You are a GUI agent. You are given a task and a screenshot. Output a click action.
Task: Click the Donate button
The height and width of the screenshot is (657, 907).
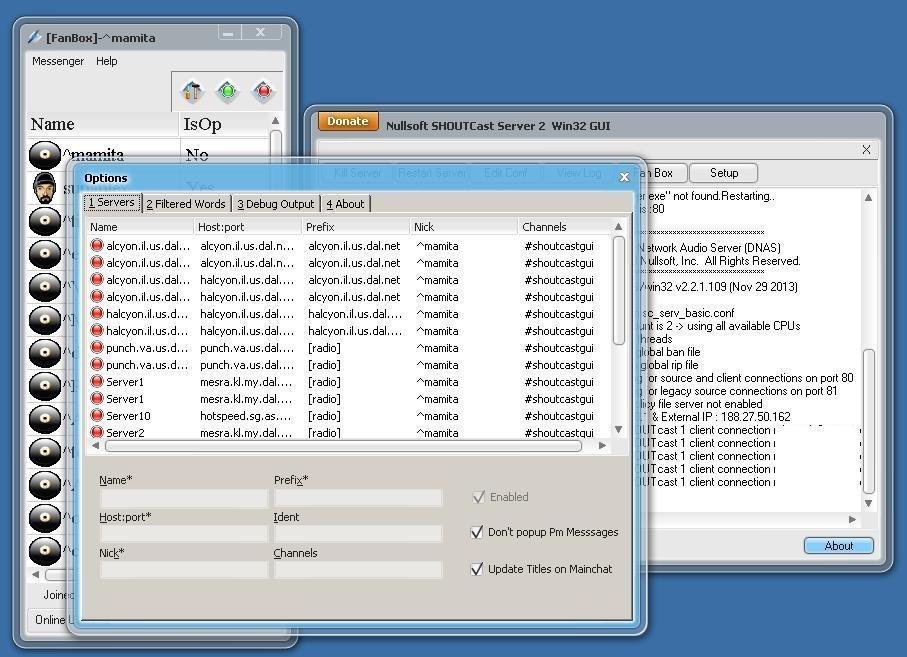tap(347, 120)
